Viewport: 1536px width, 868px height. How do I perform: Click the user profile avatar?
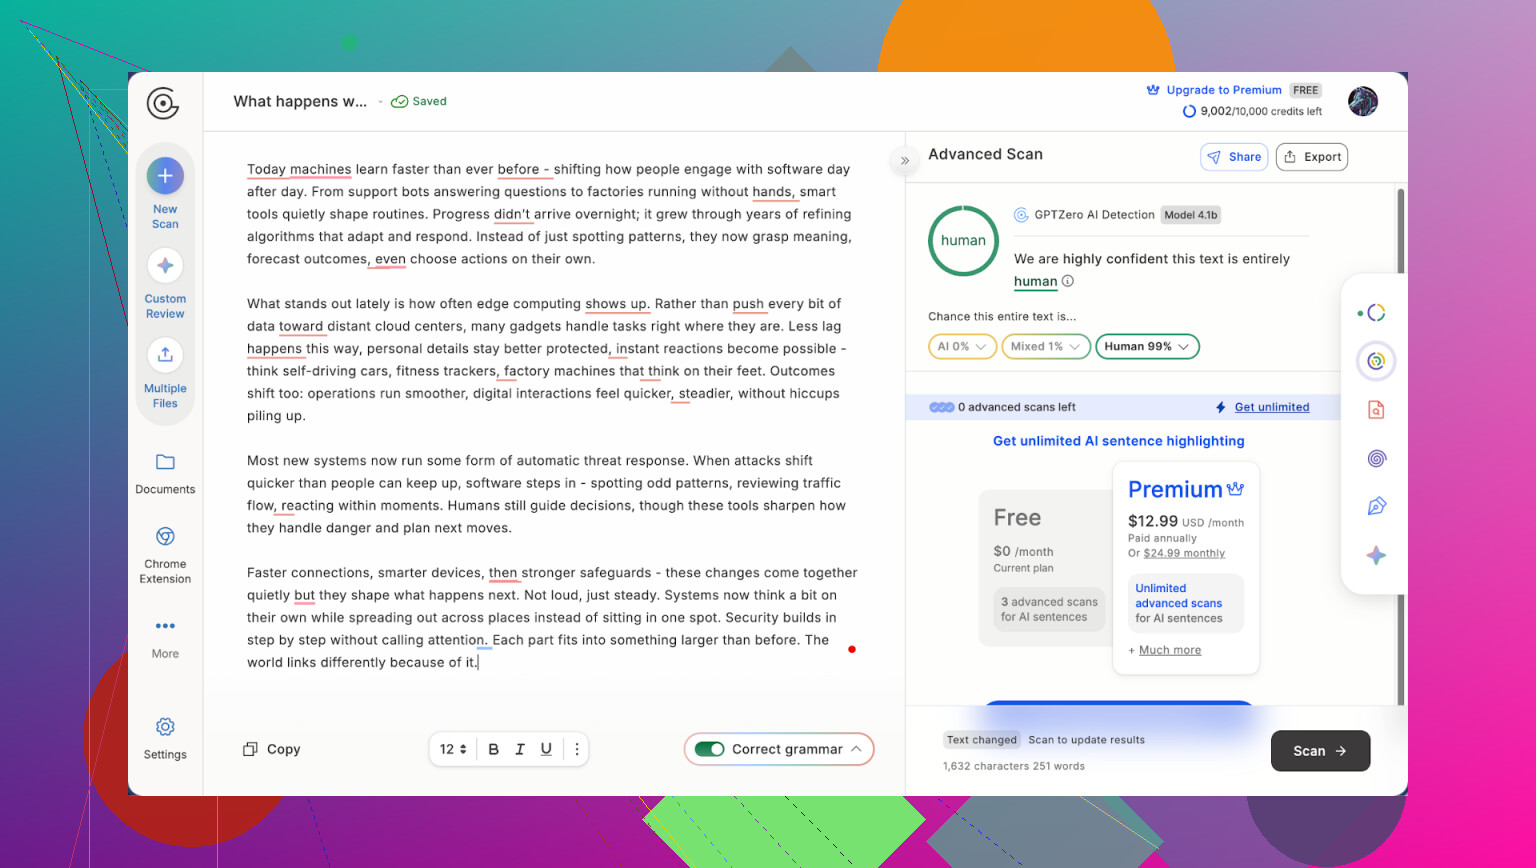[x=1362, y=101]
